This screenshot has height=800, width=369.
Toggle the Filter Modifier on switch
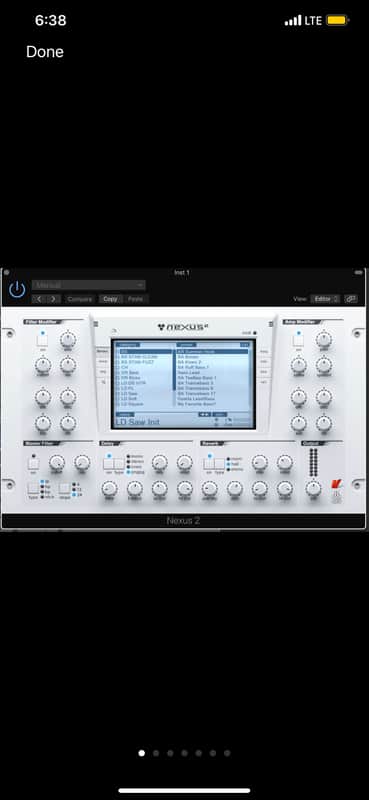(x=42, y=340)
